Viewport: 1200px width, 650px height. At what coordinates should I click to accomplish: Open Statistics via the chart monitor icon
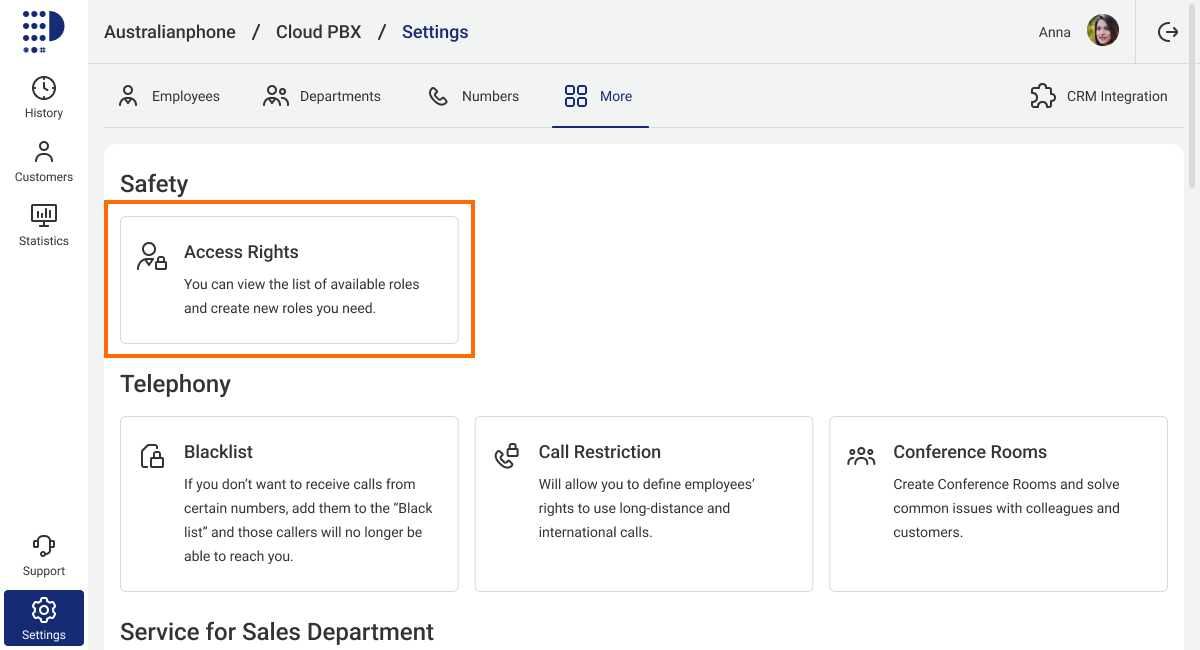pos(44,215)
